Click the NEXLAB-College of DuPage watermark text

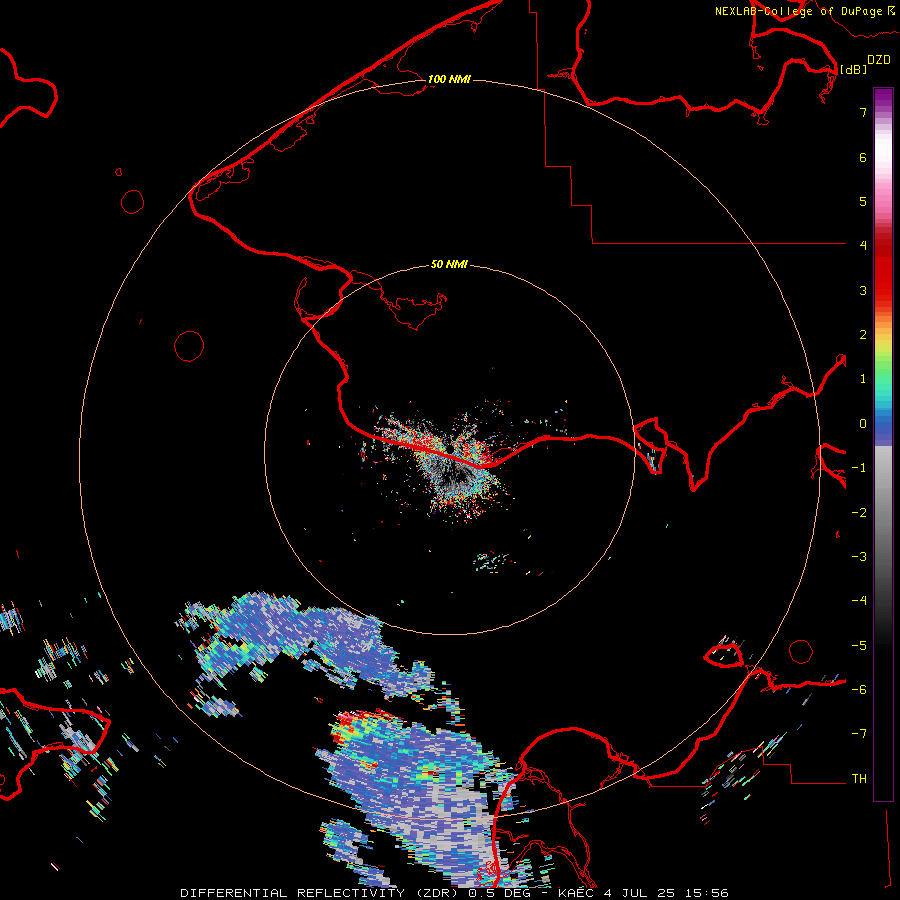pos(805,11)
